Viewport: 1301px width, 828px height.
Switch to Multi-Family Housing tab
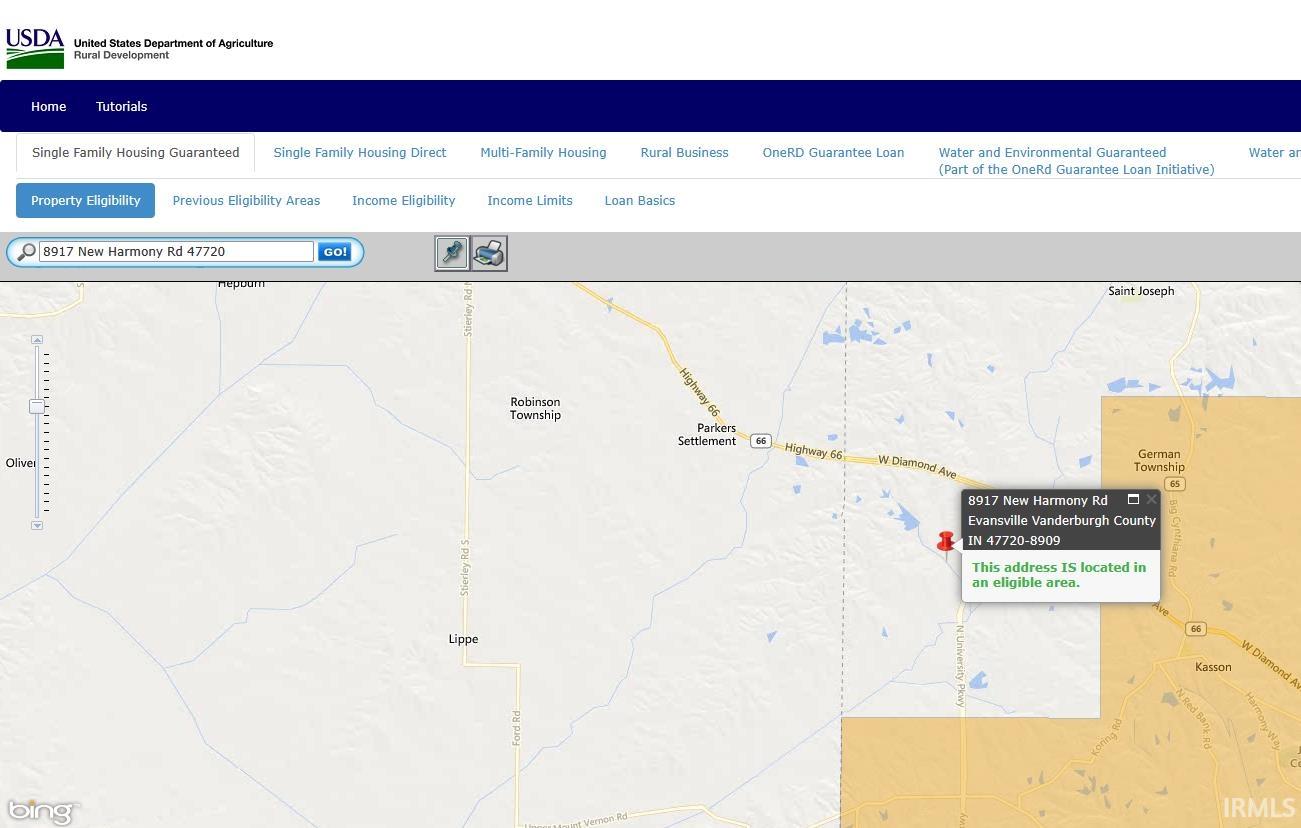(x=543, y=153)
